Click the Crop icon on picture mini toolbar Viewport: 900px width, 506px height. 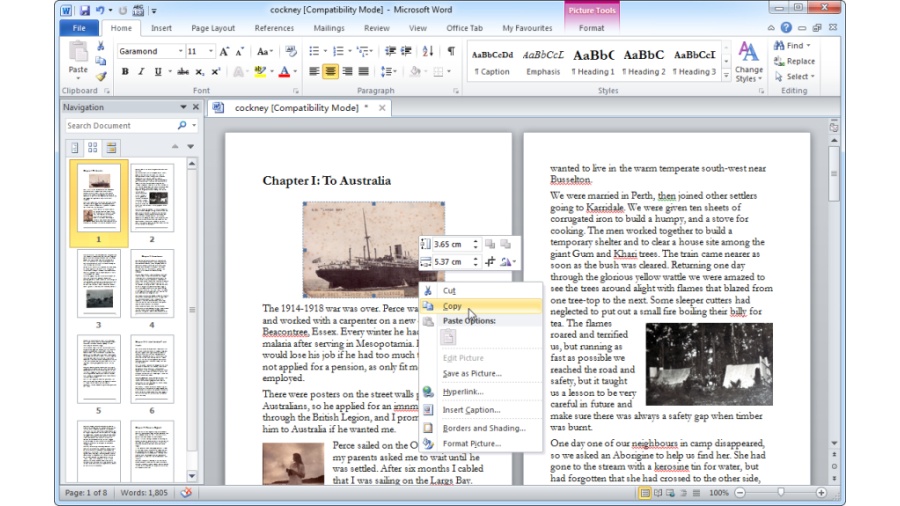(x=490, y=262)
